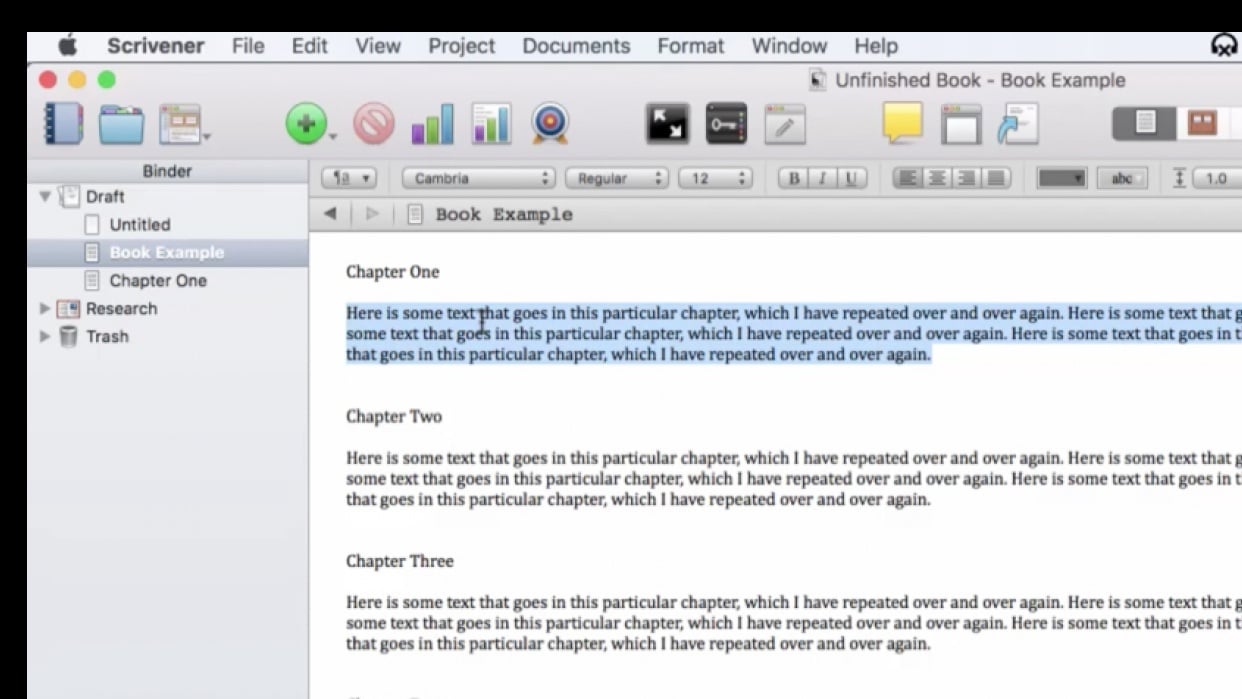The height and width of the screenshot is (699, 1242).
Task: Click the window title document proxy icon
Action: coord(818,80)
